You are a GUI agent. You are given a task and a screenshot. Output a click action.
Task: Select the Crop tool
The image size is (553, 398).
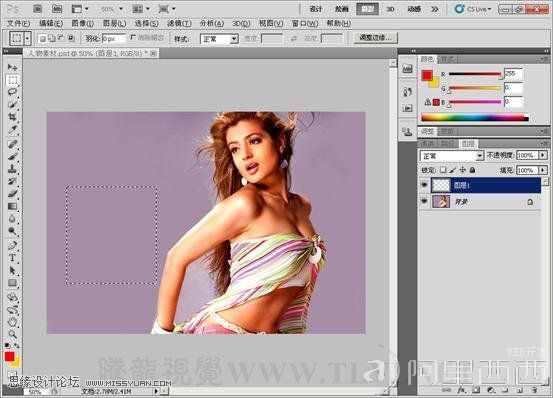point(12,117)
